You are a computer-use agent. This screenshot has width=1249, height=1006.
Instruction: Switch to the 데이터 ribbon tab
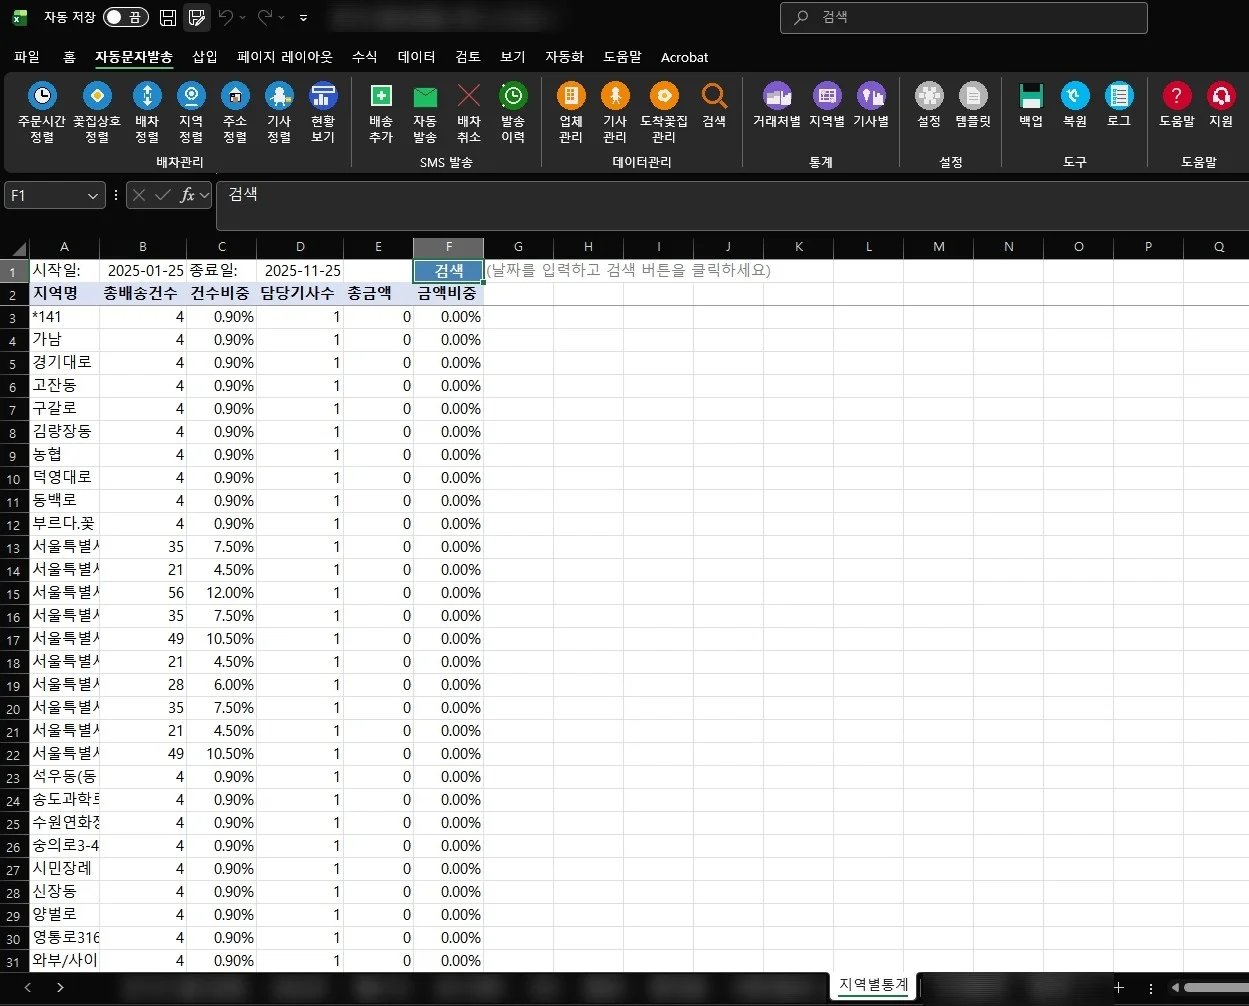tap(416, 57)
